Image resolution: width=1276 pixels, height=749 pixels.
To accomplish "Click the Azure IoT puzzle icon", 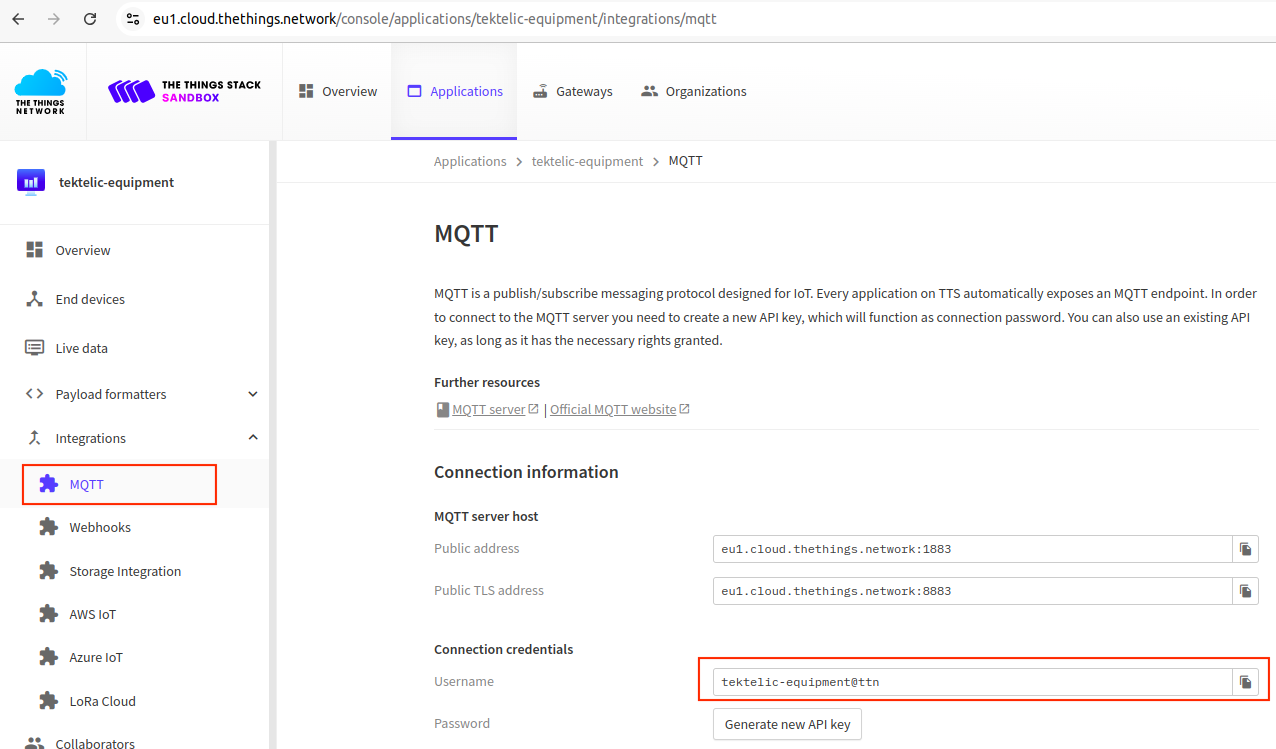I will [48, 657].
